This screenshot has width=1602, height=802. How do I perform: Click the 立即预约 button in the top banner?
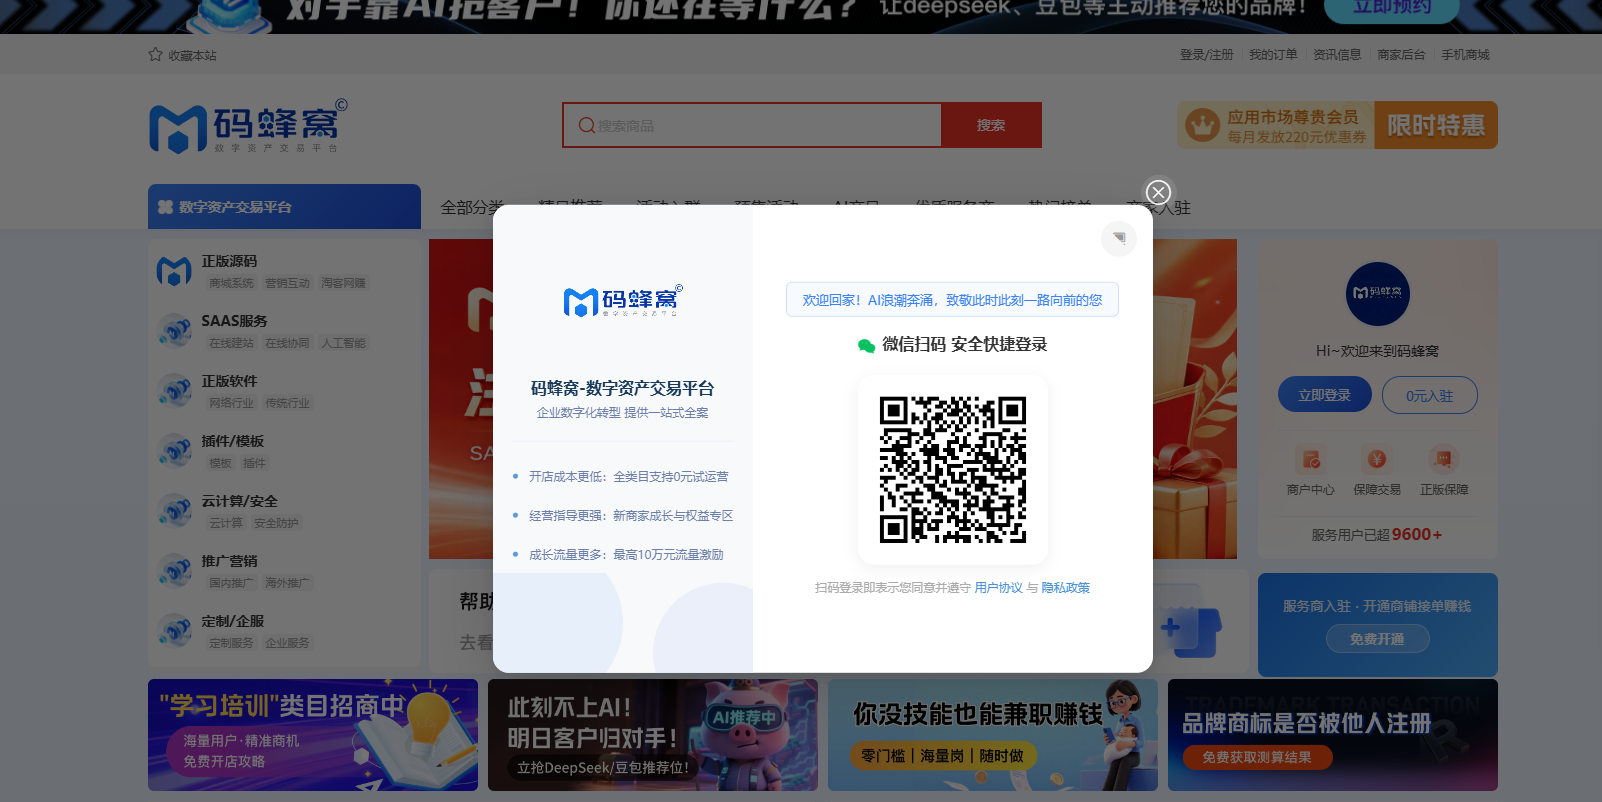(1392, 8)
